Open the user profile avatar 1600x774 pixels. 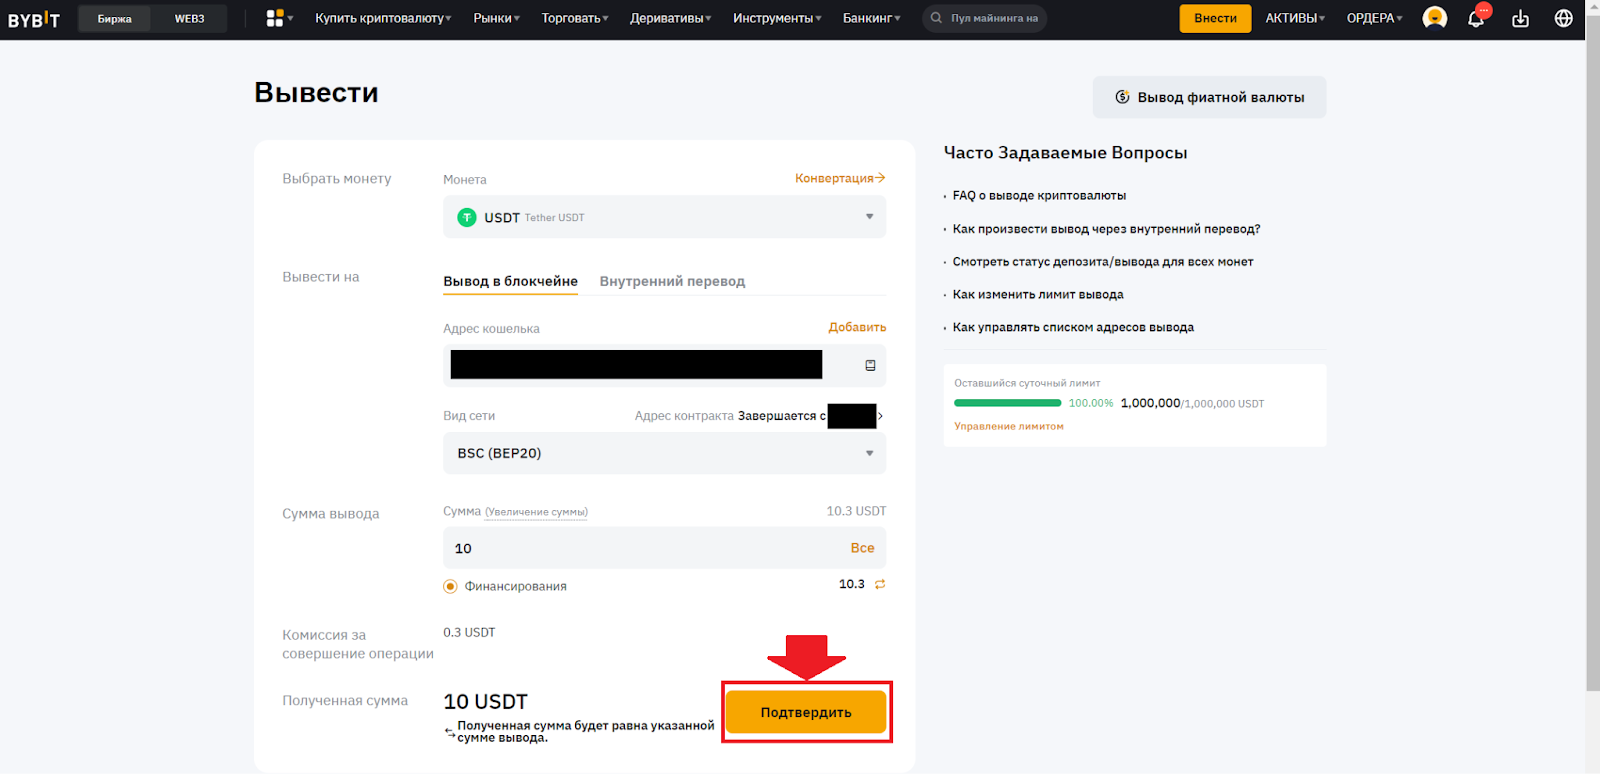pyautogui.click(x=1434, y=18)
